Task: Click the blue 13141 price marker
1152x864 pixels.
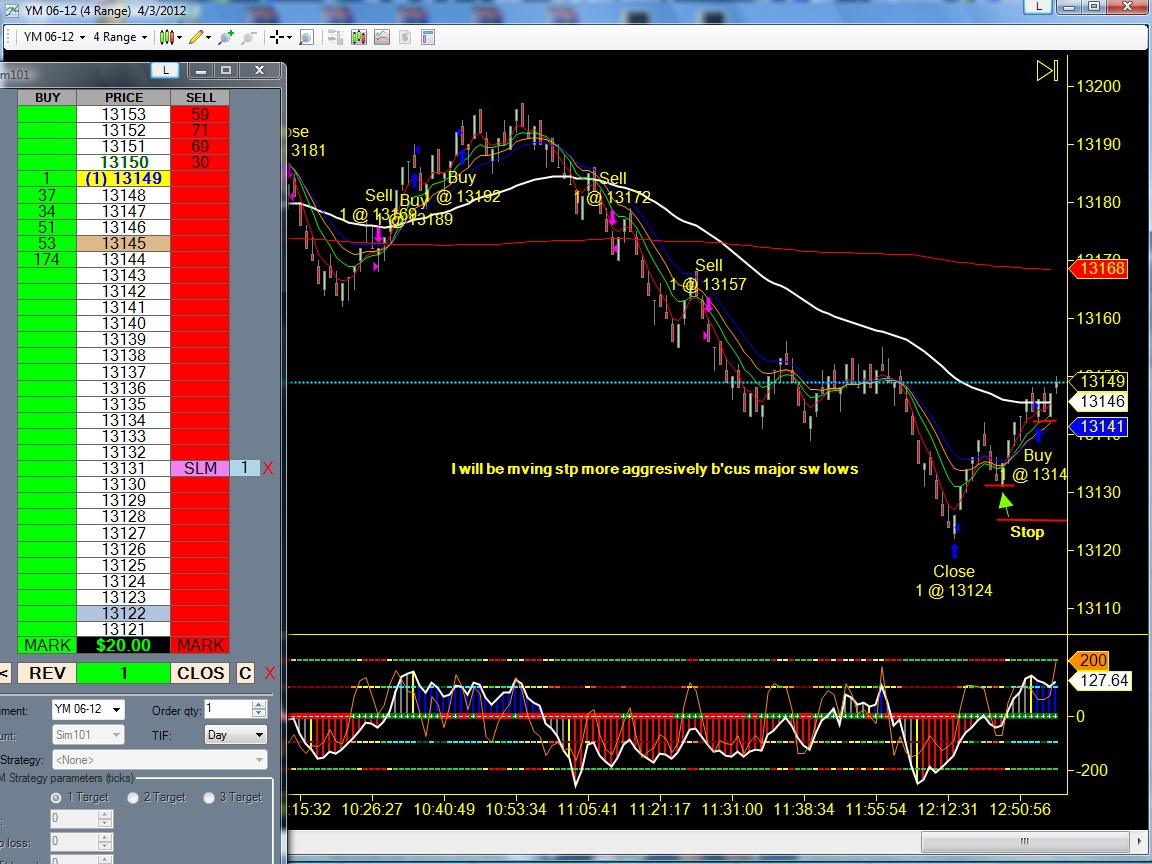Action: point(1098,427)
